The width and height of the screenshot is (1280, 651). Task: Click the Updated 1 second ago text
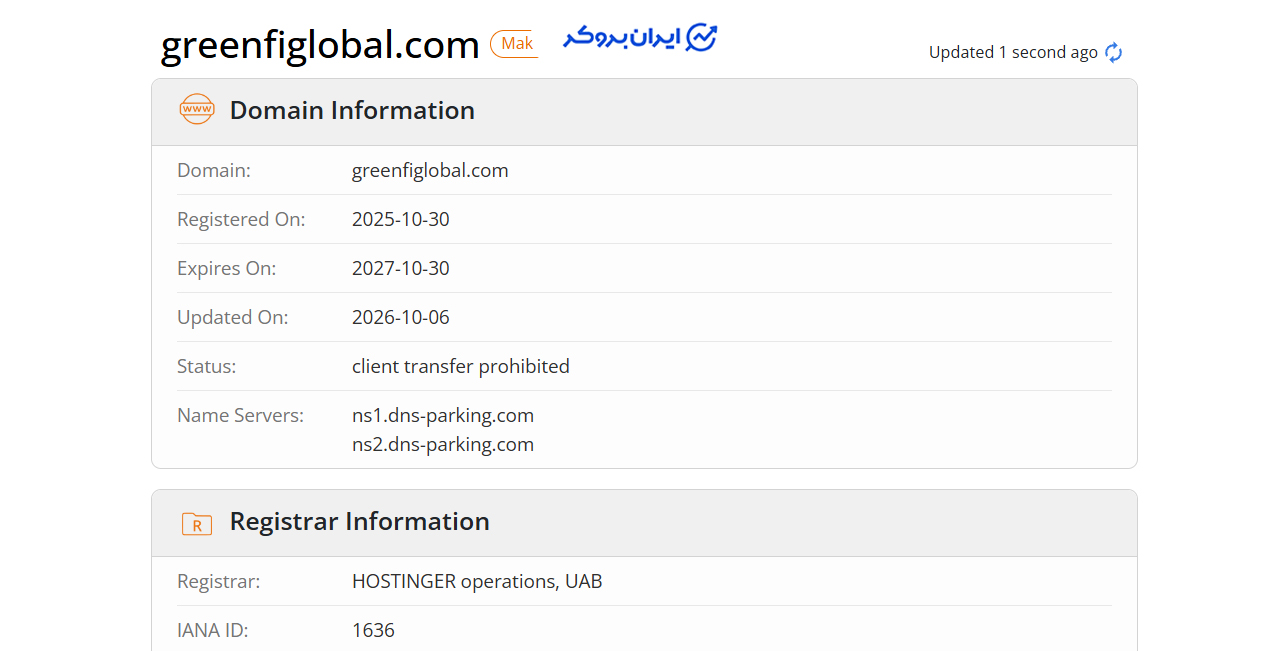tap(1013, 52)
